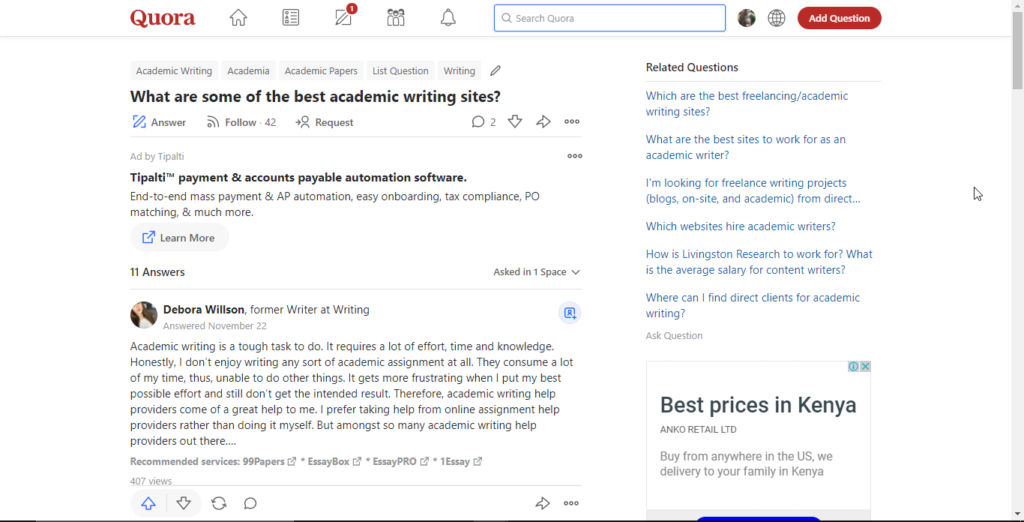Image resolution: width=1024 pixels, height=522 pixels.
Task: Close the Best prices in Kenya ad
Action: pyautogui.click(x=865, y=367)
